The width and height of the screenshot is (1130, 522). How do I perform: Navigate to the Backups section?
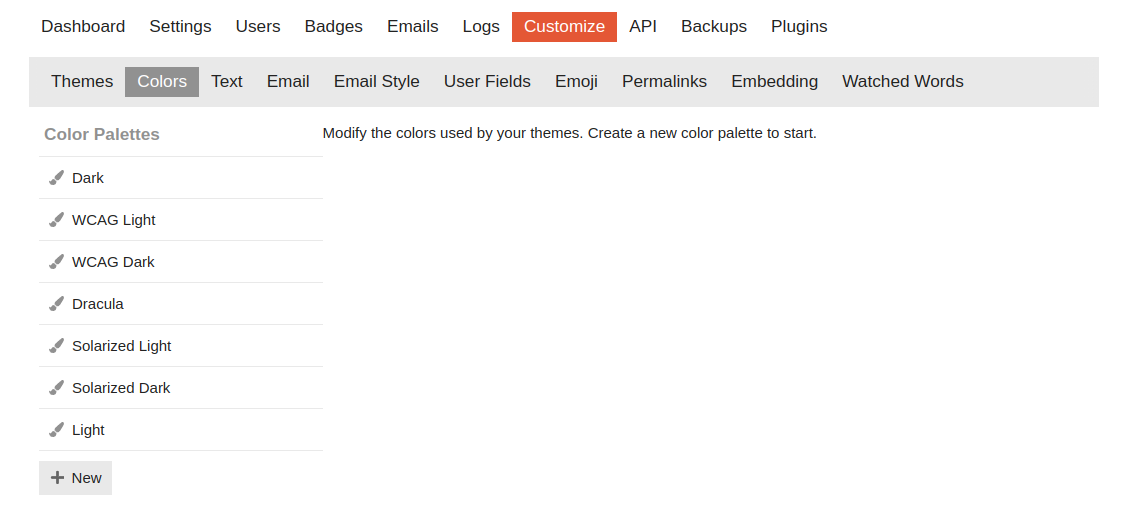point(714,27)
